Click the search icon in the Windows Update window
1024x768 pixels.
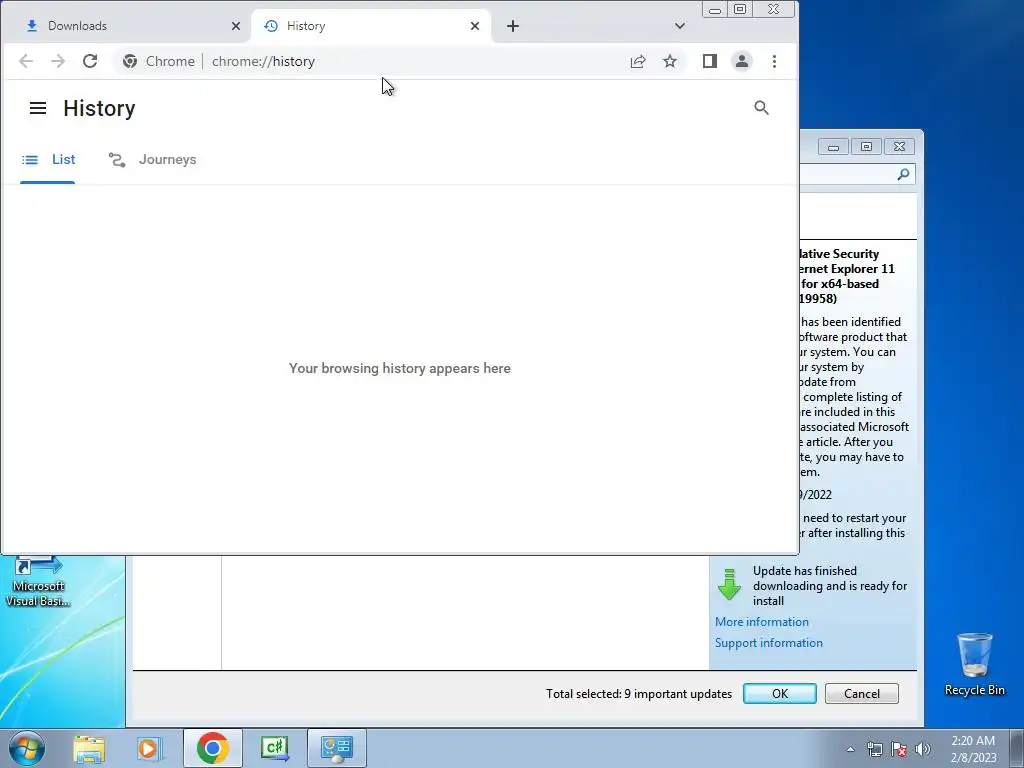point(903,174)
